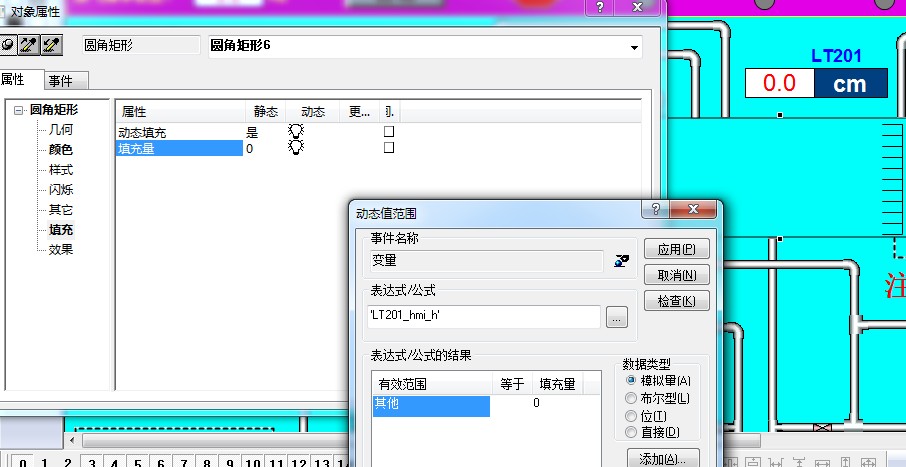This screenshot has width=906, height=467.
Task: Select the 动态填充 property row
Action: coord(180,132)
